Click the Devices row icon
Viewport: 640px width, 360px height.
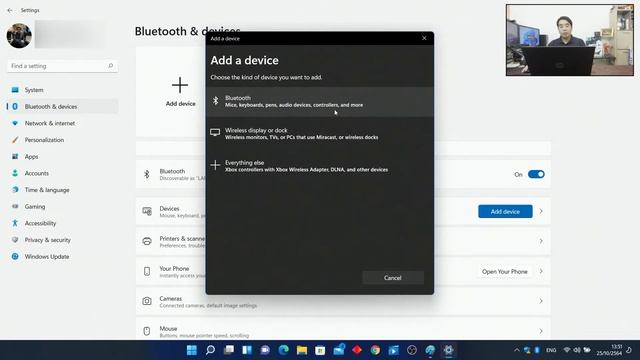147,211
